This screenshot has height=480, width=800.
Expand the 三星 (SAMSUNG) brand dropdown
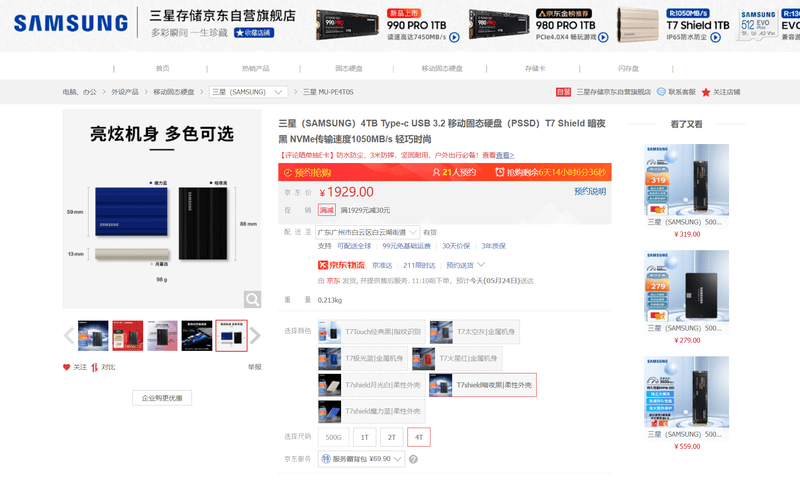[248, 92]
